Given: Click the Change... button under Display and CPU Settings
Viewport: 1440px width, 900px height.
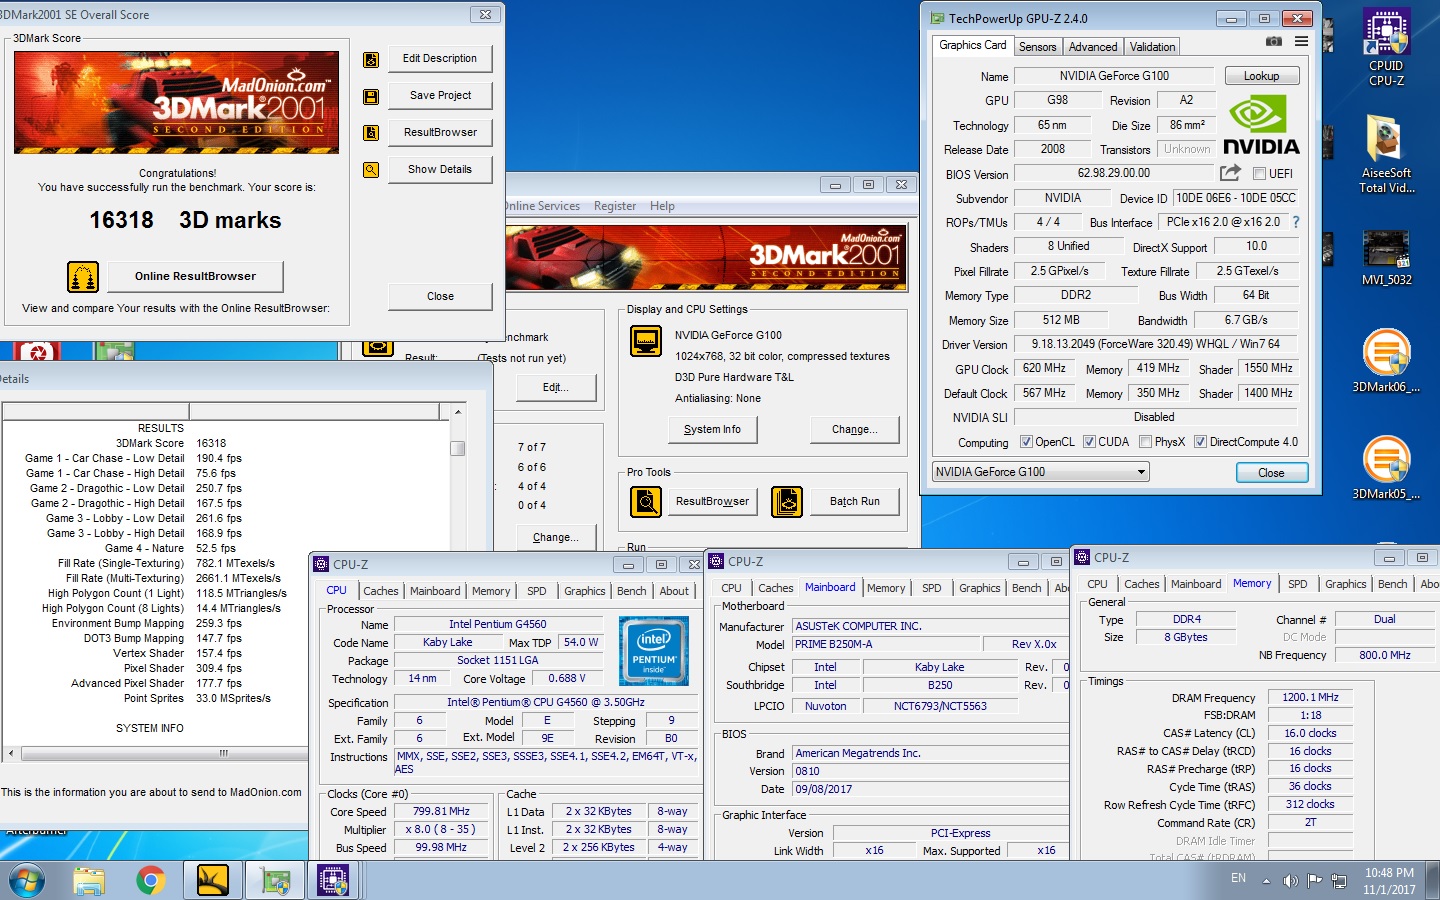Looking at the screenshot, I should 854,430.
